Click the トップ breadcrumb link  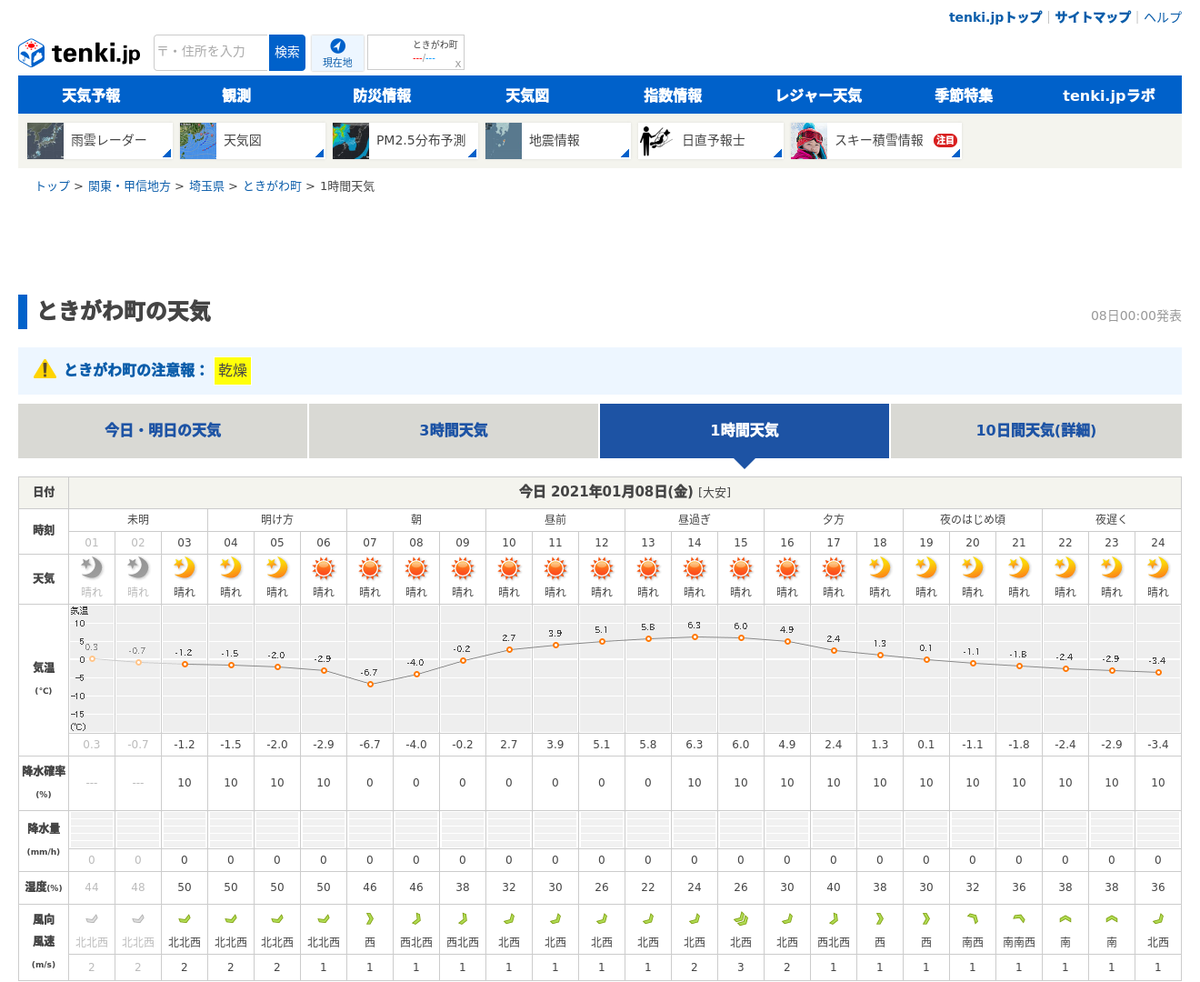(52, 186)
